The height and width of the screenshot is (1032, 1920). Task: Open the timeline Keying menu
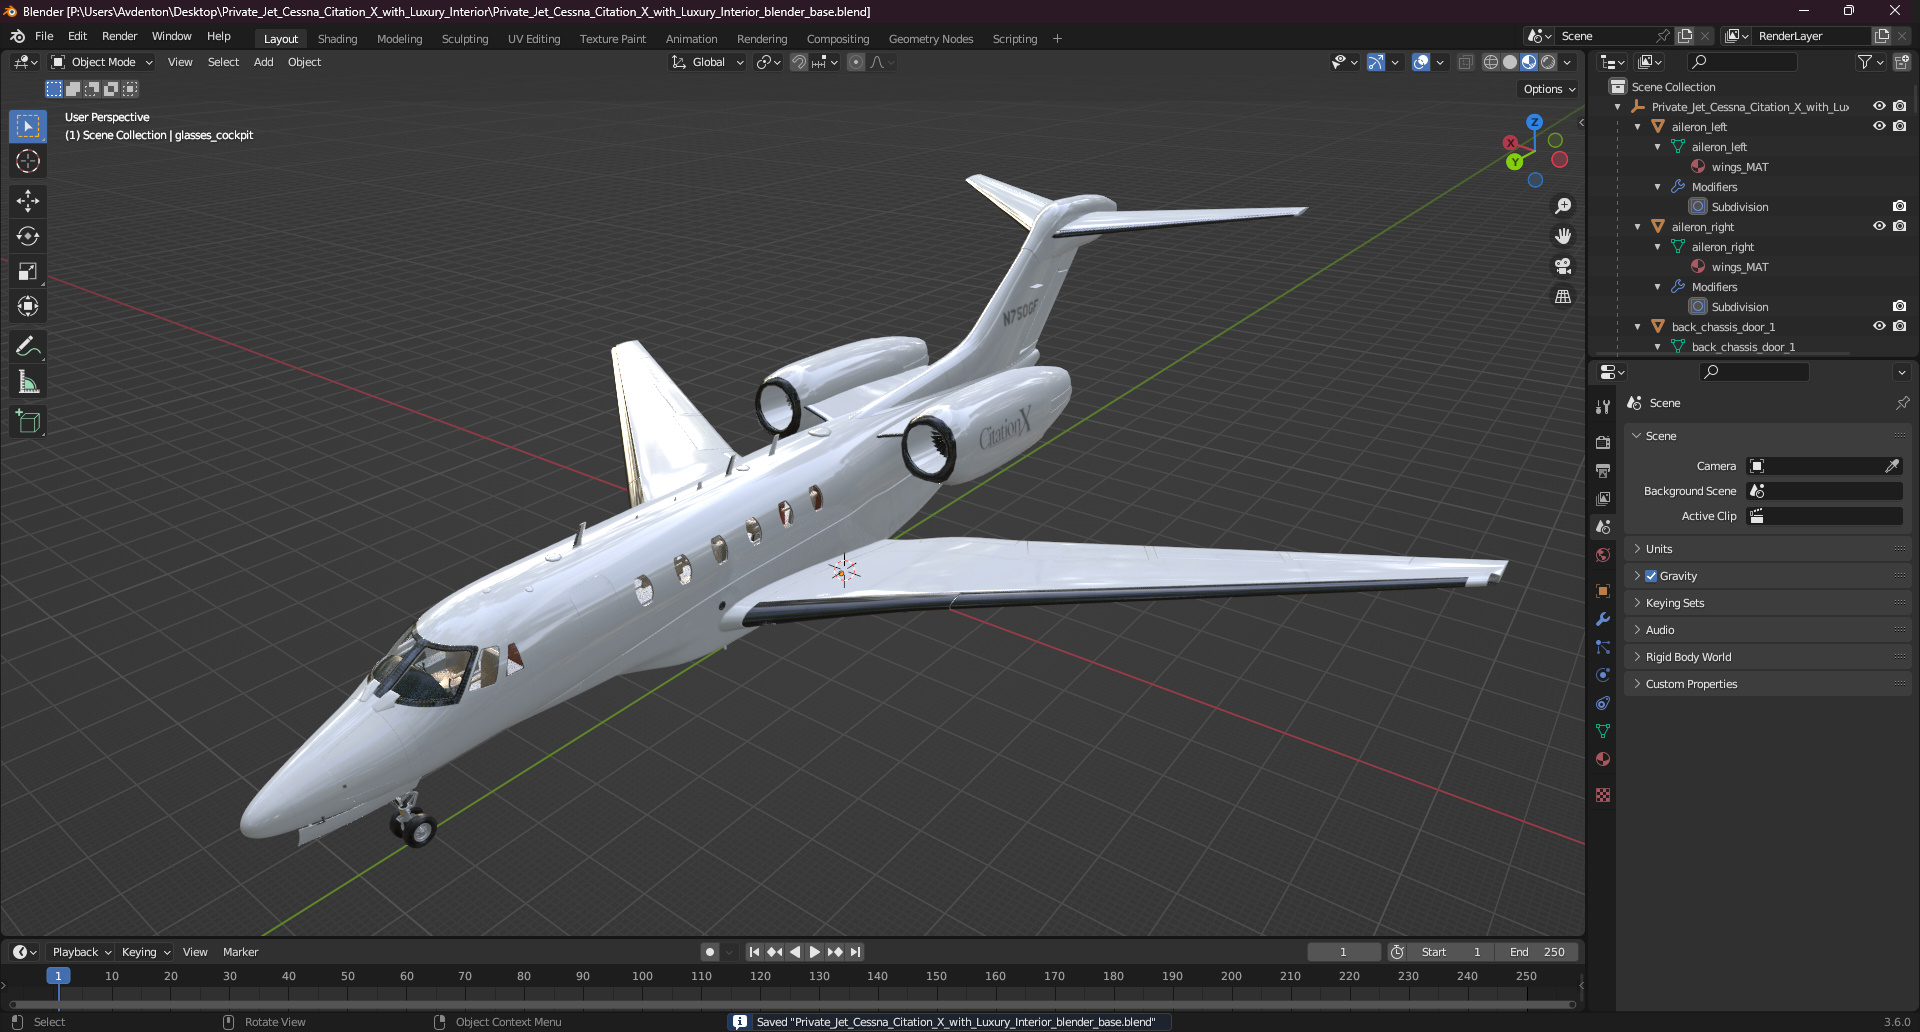[145, 952]
